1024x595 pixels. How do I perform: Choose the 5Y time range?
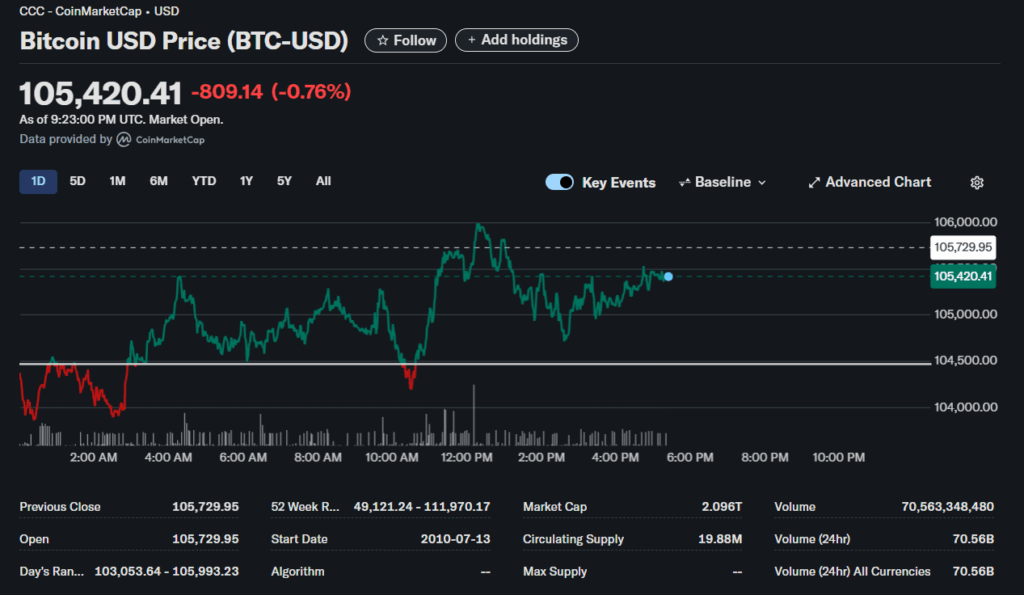tap(284, 182)
